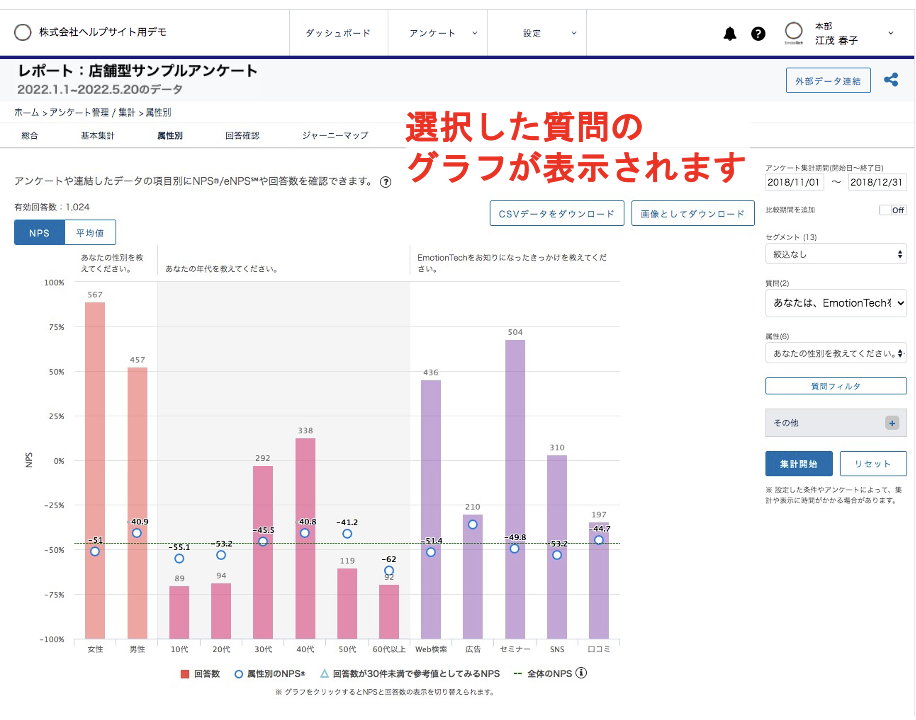The image size is (916, 720).
Task: Select the NPS view toggle
Action: pyautogui.click(x=40, y=233)
